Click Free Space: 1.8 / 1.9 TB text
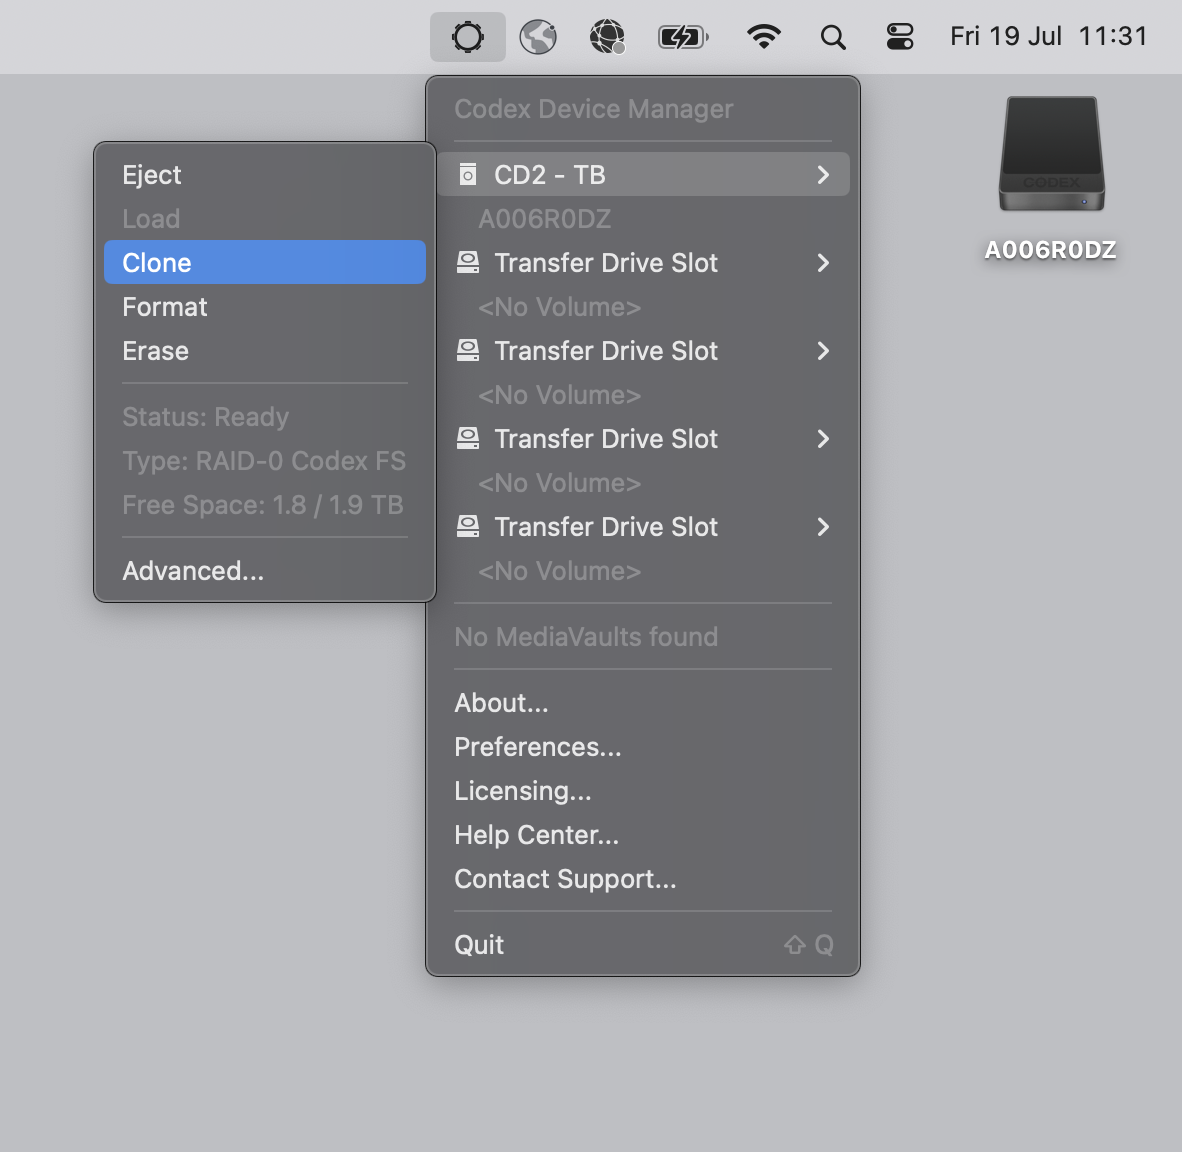This screenshot has height=1152, width=1182. [262, 505]
